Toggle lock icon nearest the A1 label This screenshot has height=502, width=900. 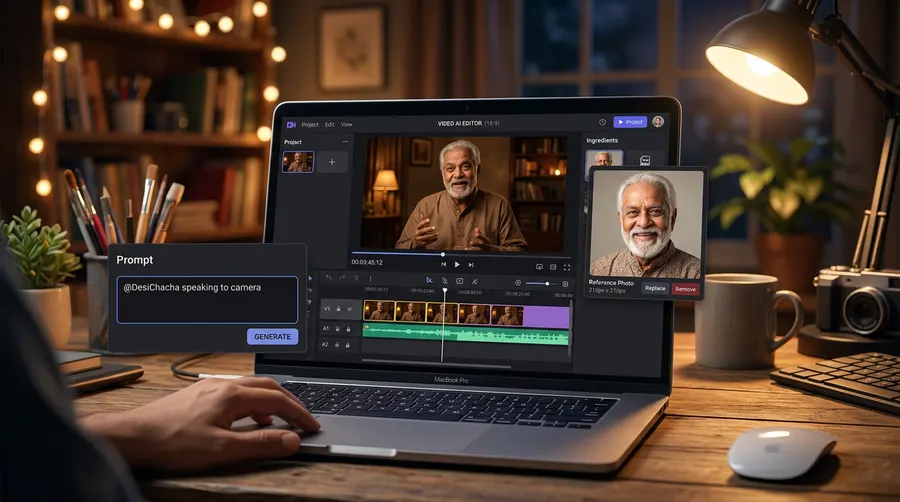point(338,329)
